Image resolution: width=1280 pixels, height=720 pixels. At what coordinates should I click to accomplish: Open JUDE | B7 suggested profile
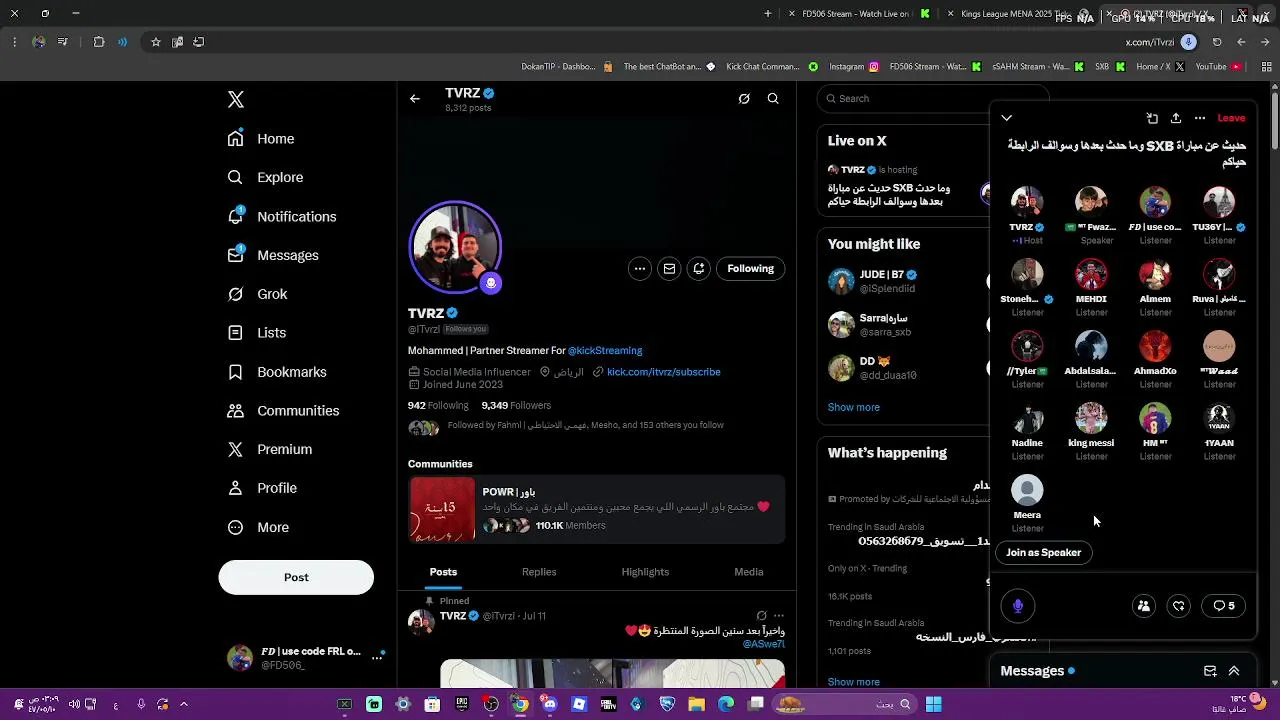[x=905, y=281]
